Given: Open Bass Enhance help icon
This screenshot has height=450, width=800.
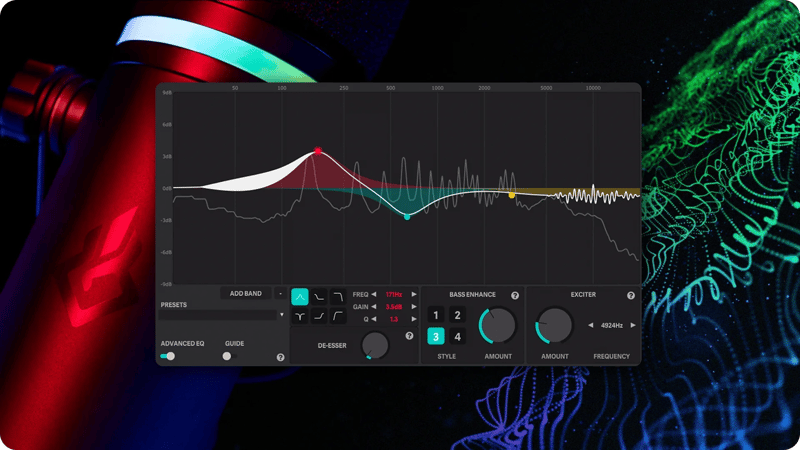Looking at the screenshot, I should click(x=515, y=296).
